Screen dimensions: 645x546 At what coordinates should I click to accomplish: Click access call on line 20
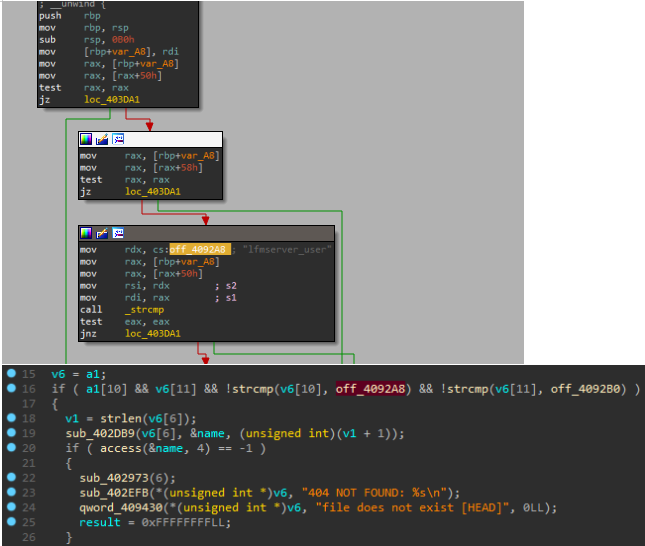[121, 448]
